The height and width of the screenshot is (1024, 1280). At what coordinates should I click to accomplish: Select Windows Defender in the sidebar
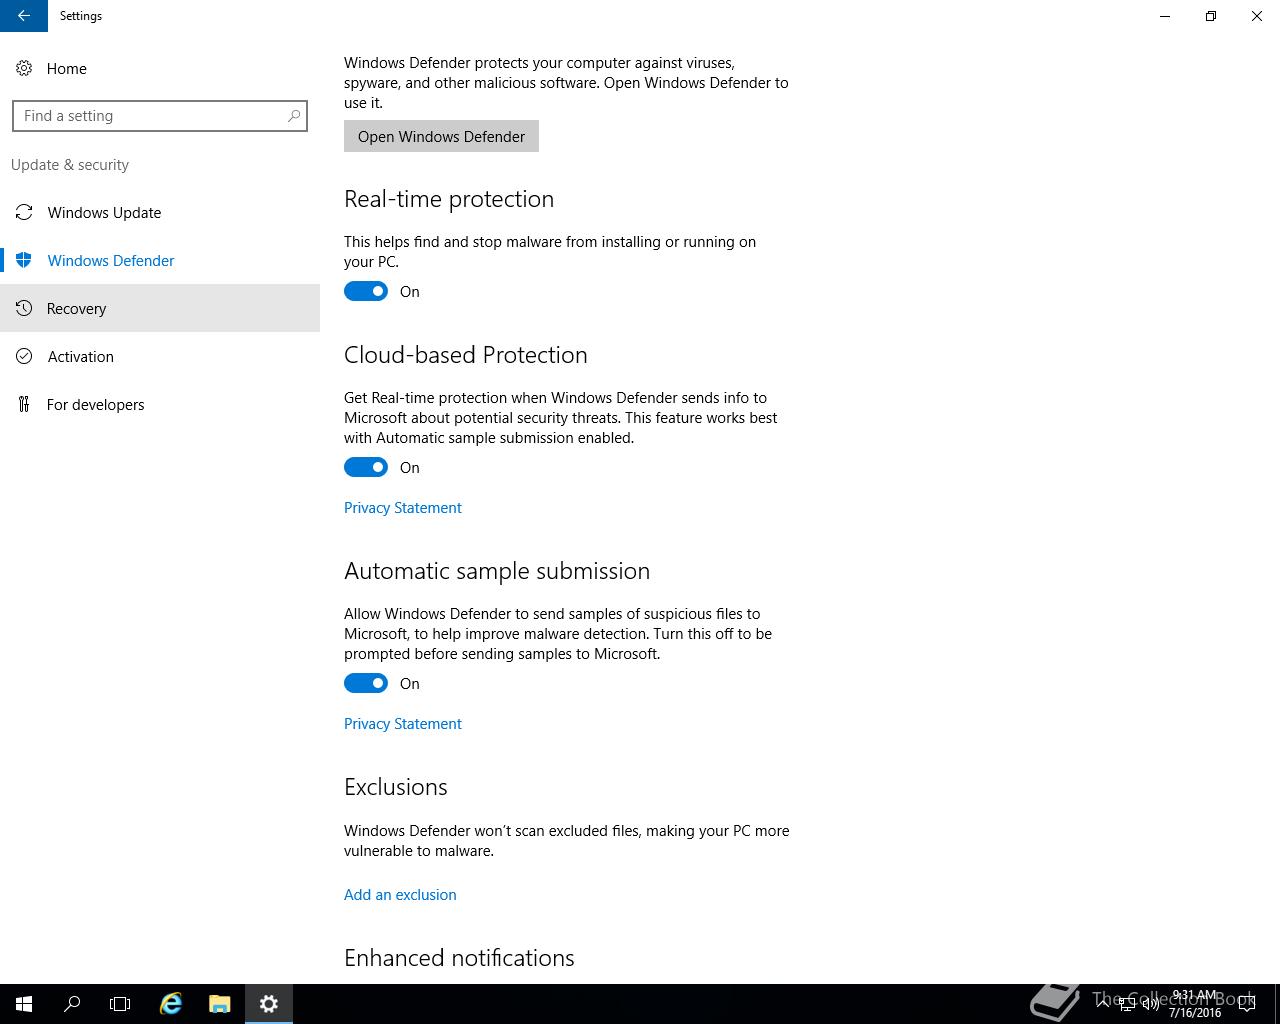point(160,260)
